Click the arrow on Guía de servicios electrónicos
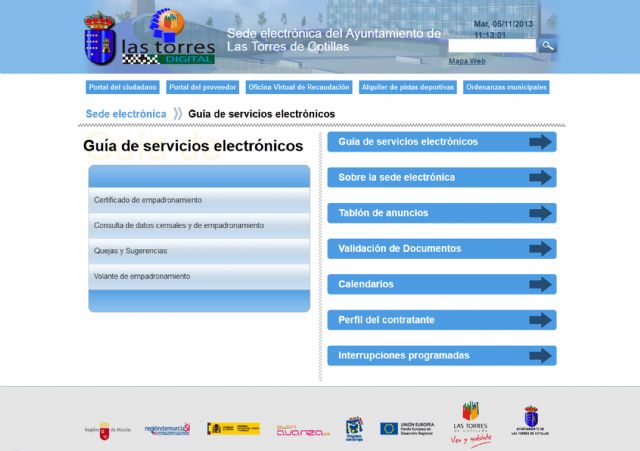Viewport: 640px width, 451px height. point(540,142)
